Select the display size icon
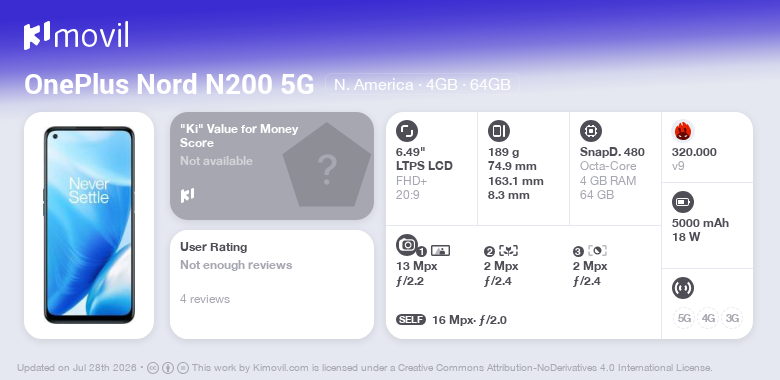780x380 pixels. coord(407,131)
